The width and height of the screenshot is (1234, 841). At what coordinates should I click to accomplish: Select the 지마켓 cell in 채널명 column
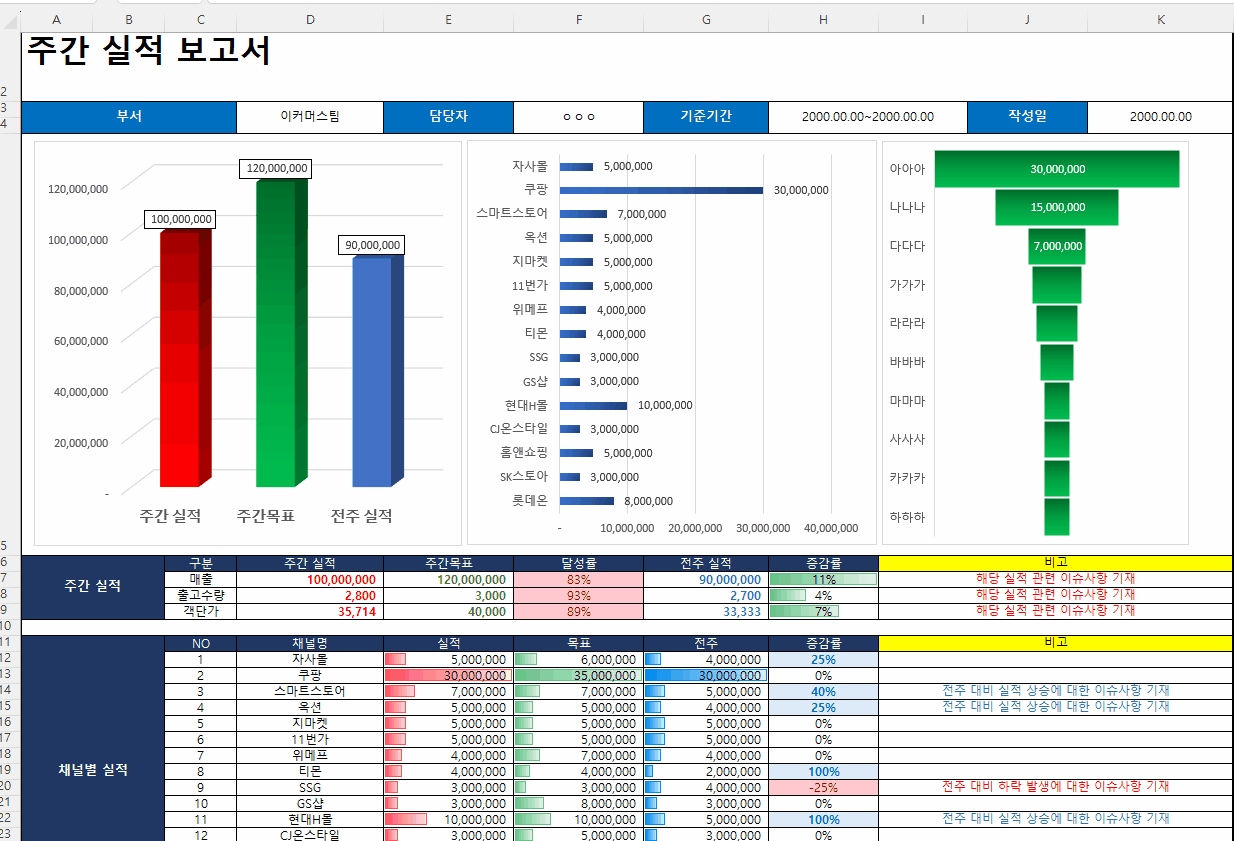(310, 723)
